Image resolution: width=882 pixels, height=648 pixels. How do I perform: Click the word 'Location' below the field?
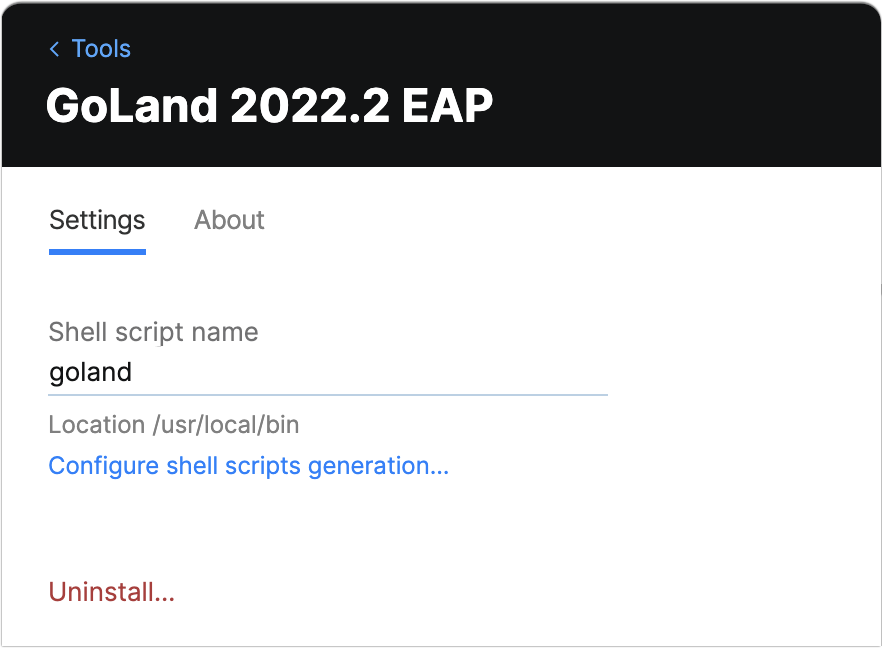click(96, 425)
